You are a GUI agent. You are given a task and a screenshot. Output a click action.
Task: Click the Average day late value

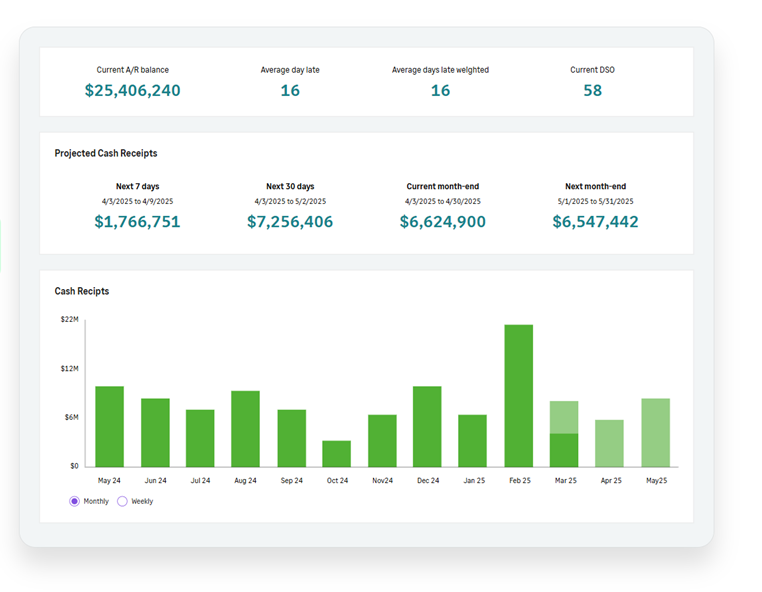point(290,91)
